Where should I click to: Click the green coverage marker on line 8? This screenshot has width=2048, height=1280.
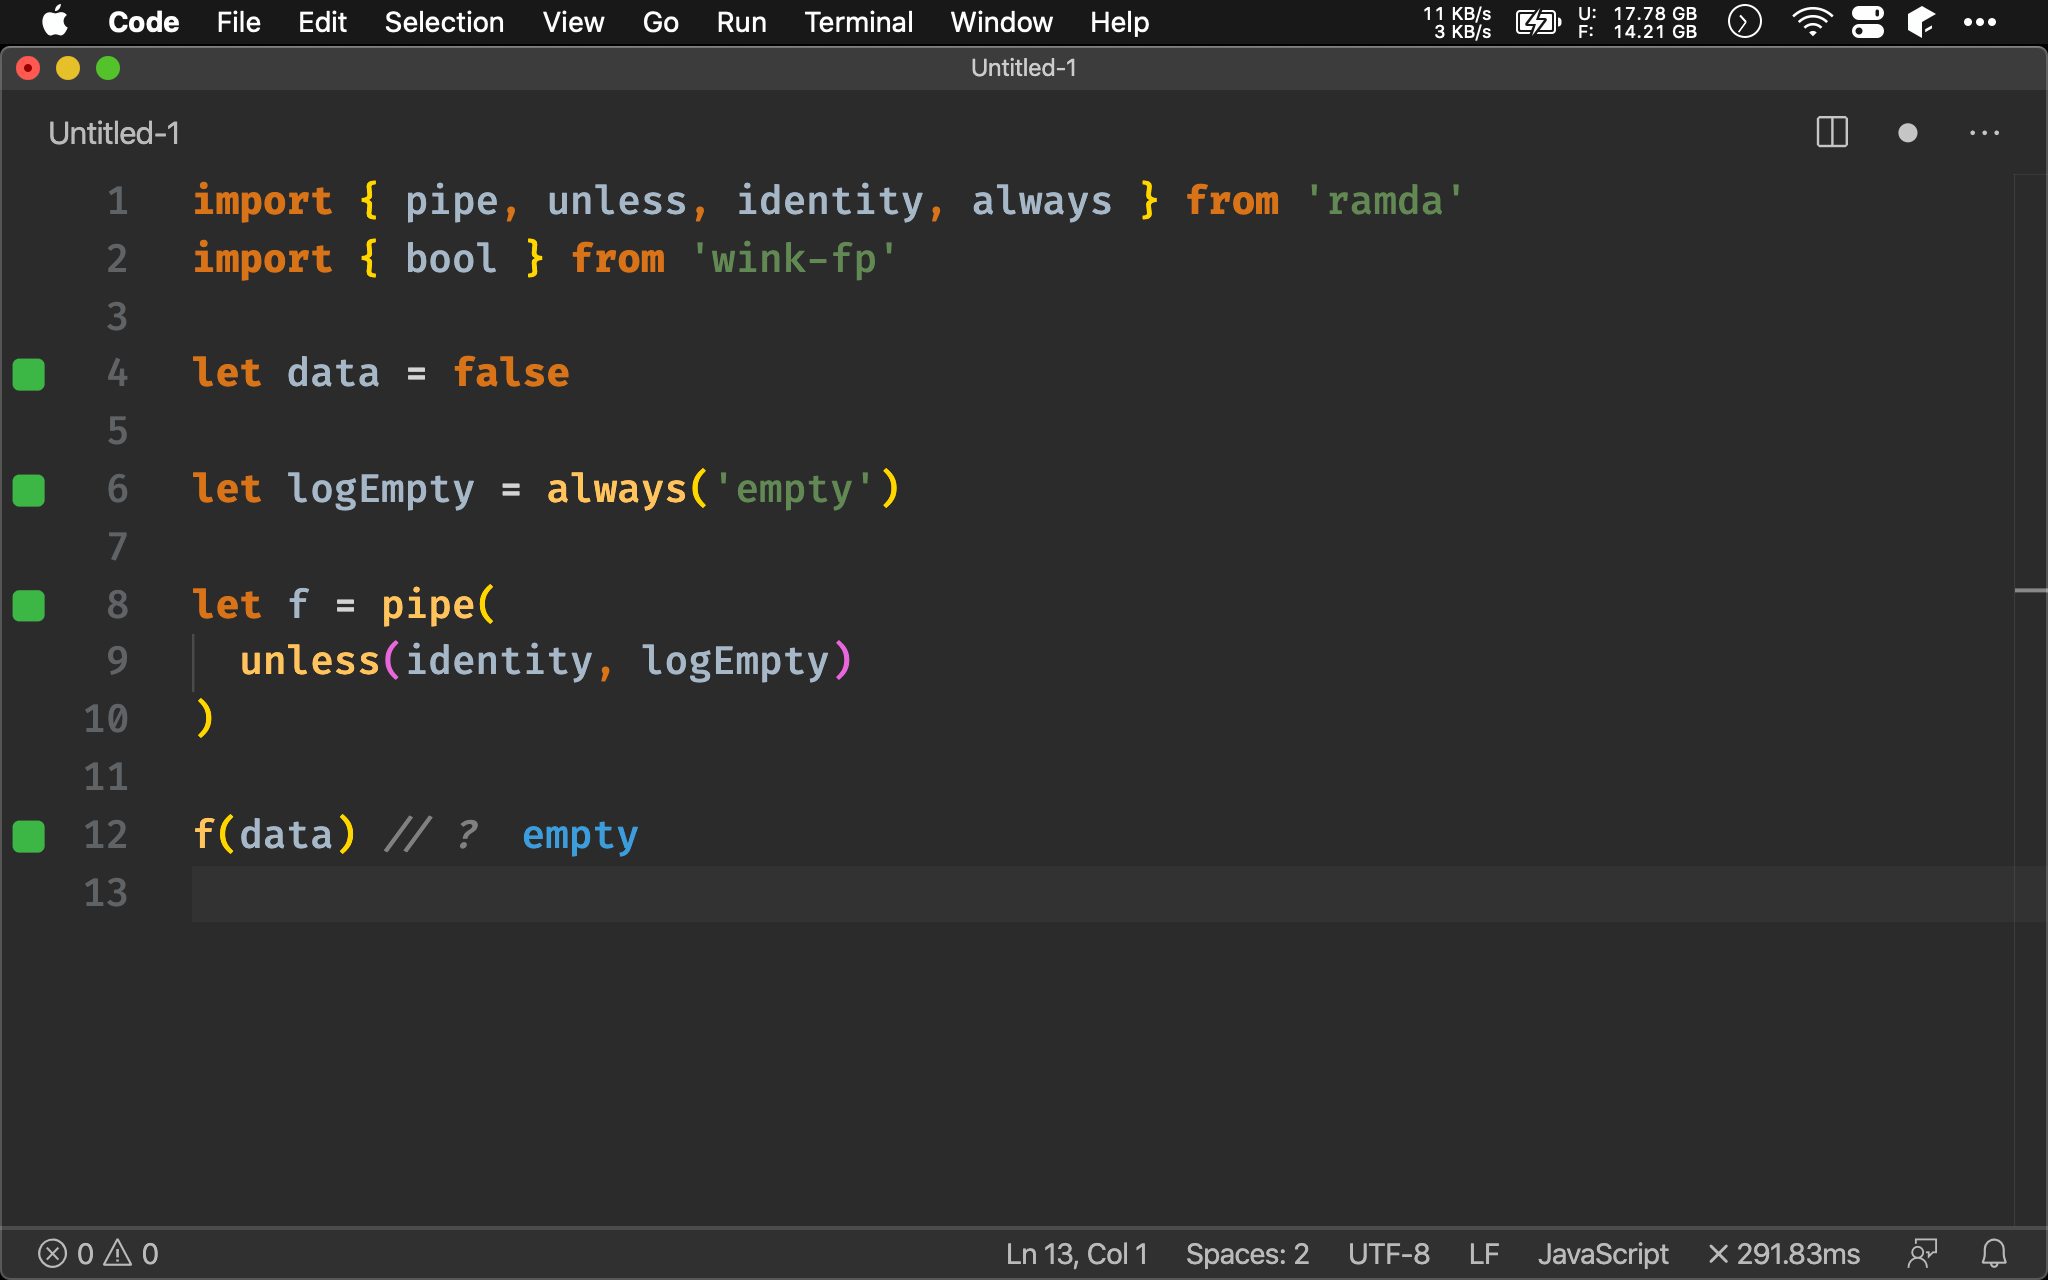click(x=28, y=605)
